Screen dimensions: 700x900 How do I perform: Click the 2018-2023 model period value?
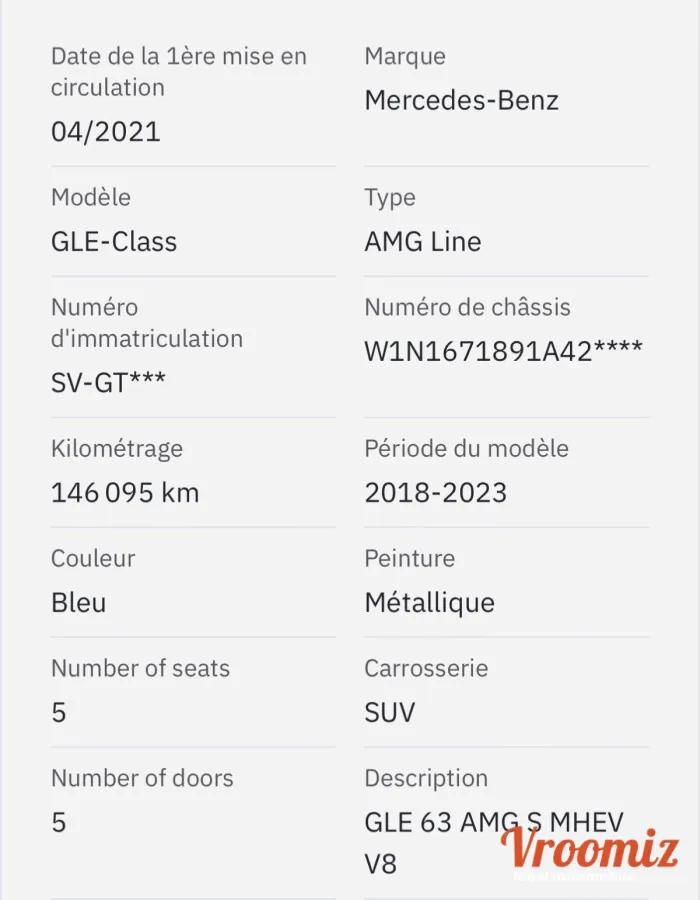coord(435,492)
